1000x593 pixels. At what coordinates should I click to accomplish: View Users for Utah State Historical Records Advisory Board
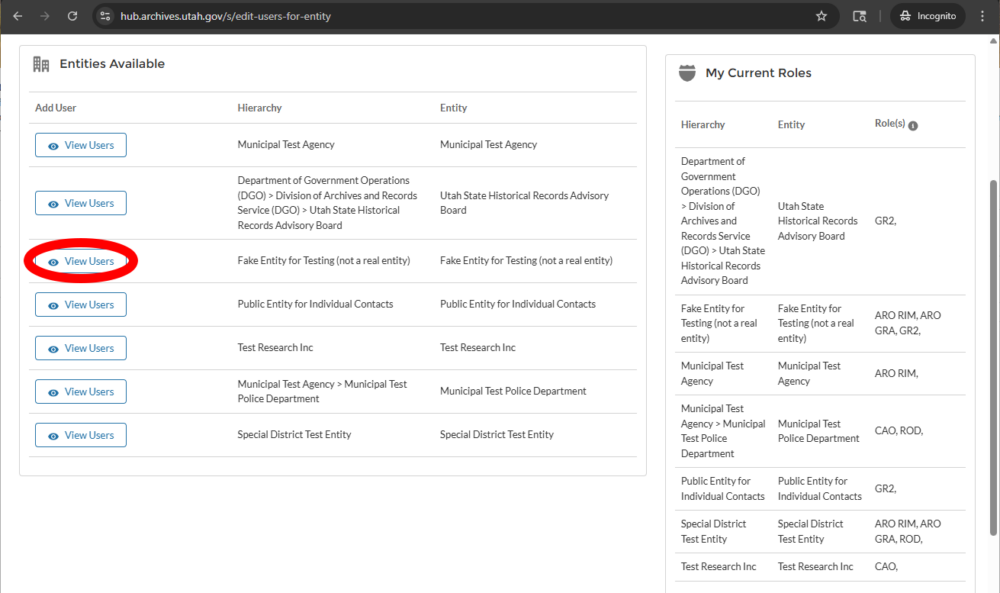click(x=81, y=203)
